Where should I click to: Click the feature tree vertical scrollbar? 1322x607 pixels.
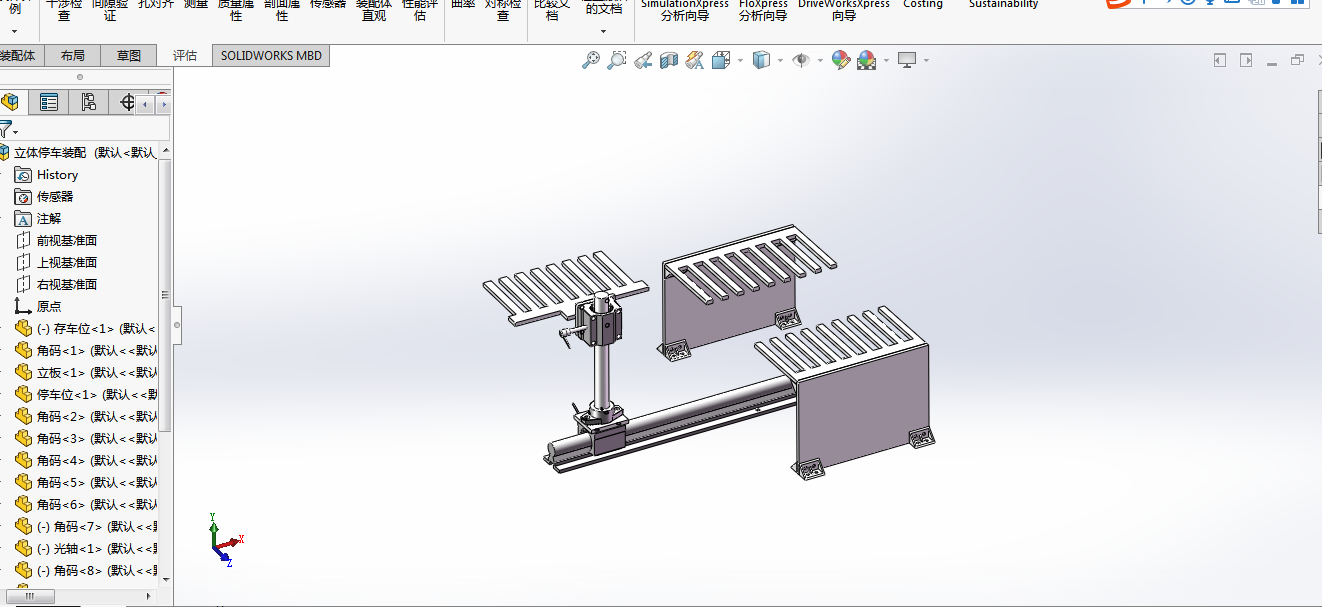(165, 294)
